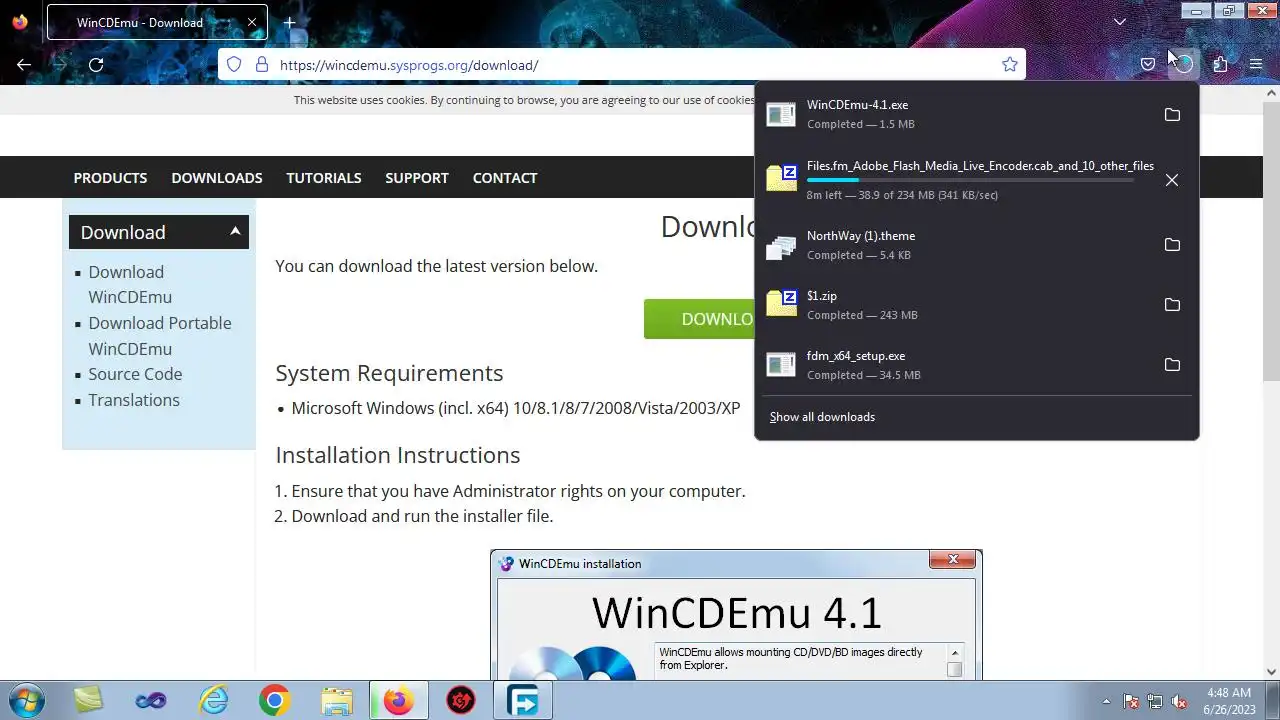Viewport: 1280px width, 720px height.
Task: Open Show all downloads
Action: click(x=822, y=417)
